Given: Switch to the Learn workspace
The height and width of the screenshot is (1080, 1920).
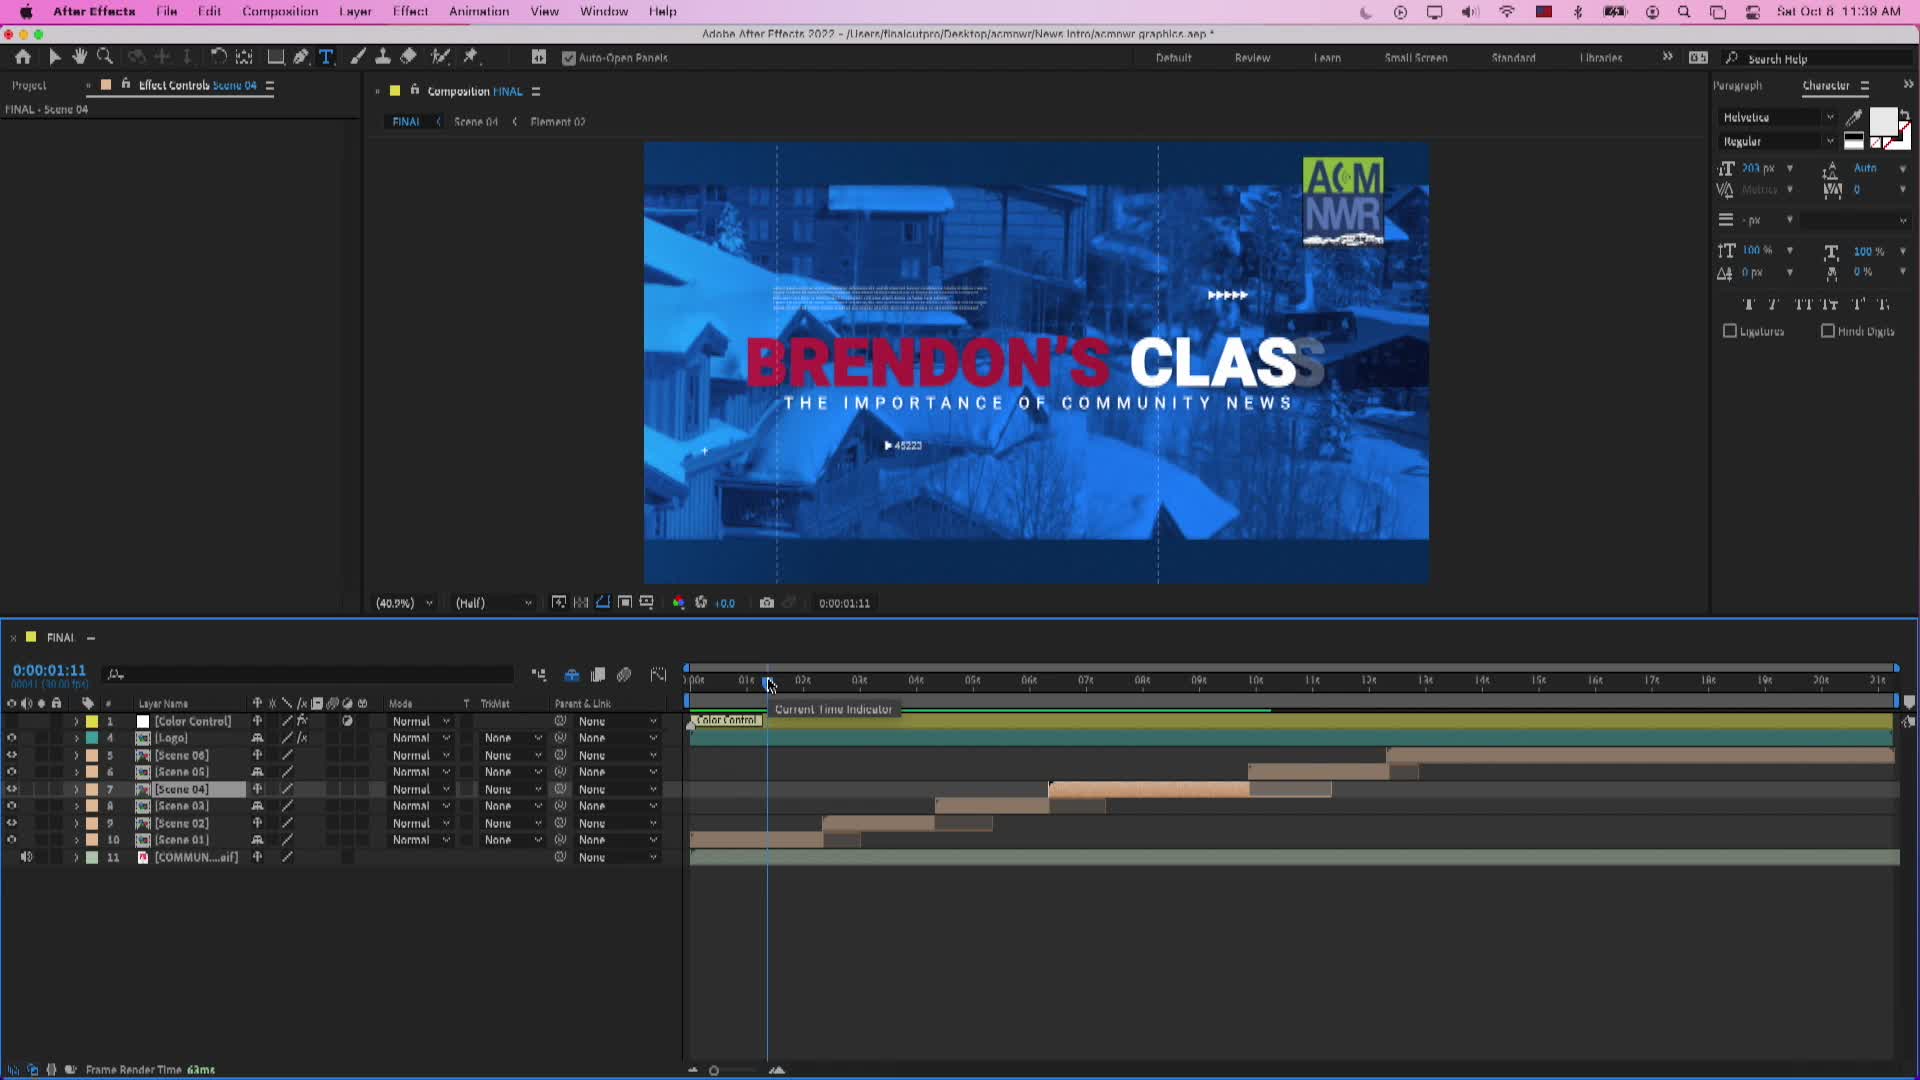Looking at the screenshot, I should click(1327, 58).
